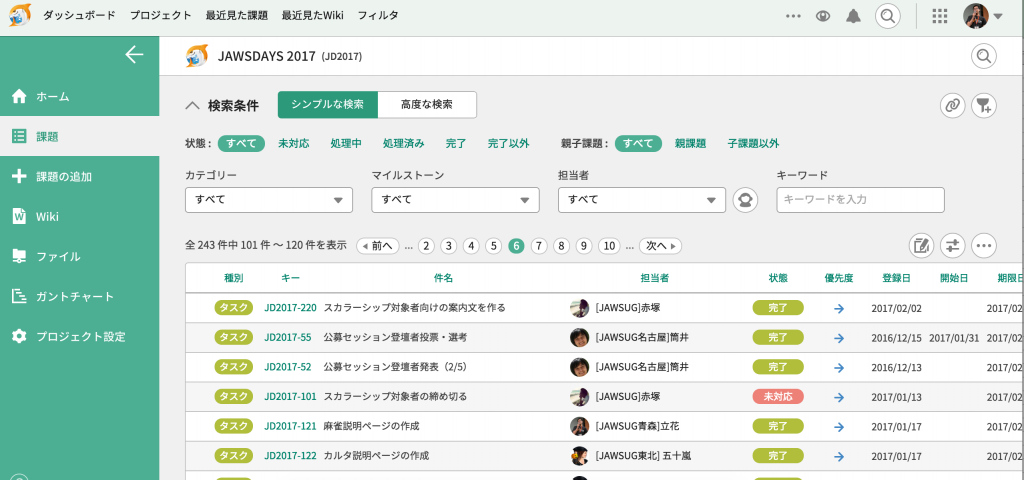
Task: Open the list more-options ellipsis button
Action: [984, 246]
